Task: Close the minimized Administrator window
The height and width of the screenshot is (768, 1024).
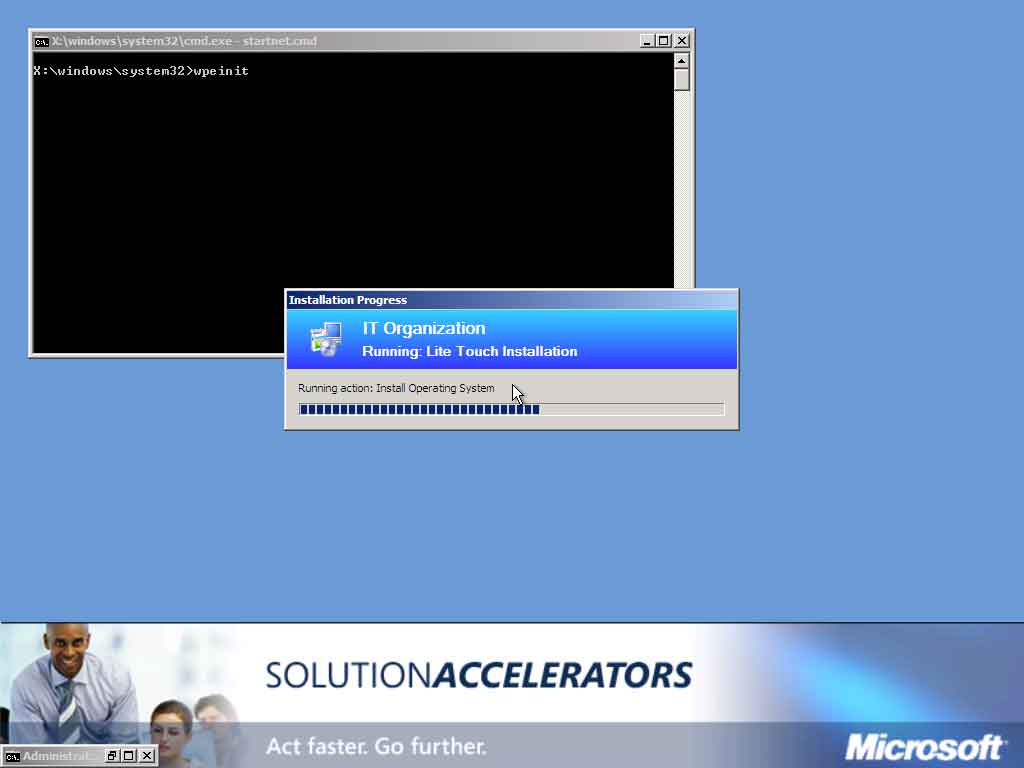Action: click(x=147, y=756)
